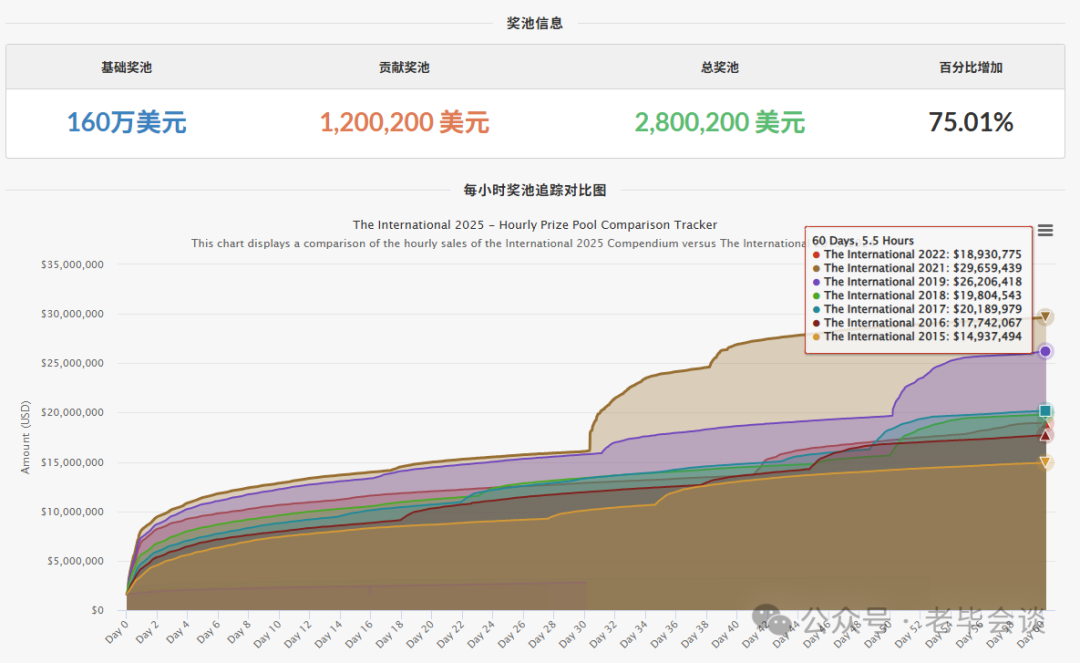Click the contributed prize value 1,200,200 美元
Screen dimensions: 1080x663
(x=404, y=123)
